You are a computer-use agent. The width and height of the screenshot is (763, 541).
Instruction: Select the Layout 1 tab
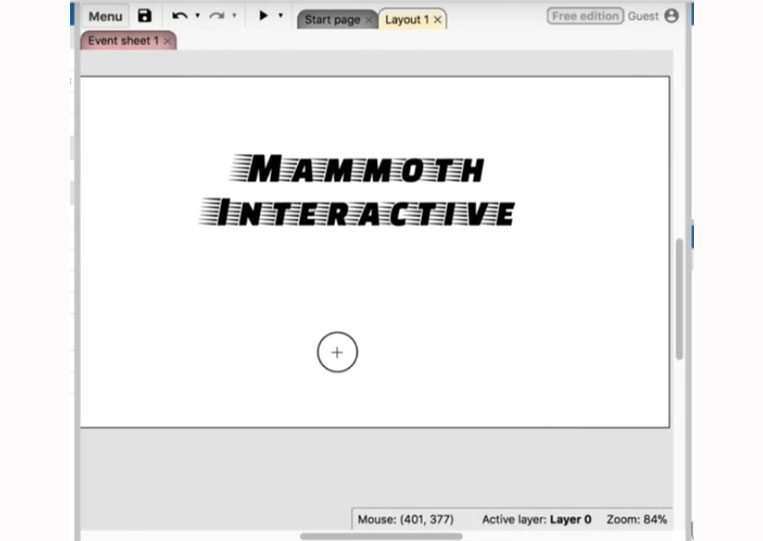[407, 20]
